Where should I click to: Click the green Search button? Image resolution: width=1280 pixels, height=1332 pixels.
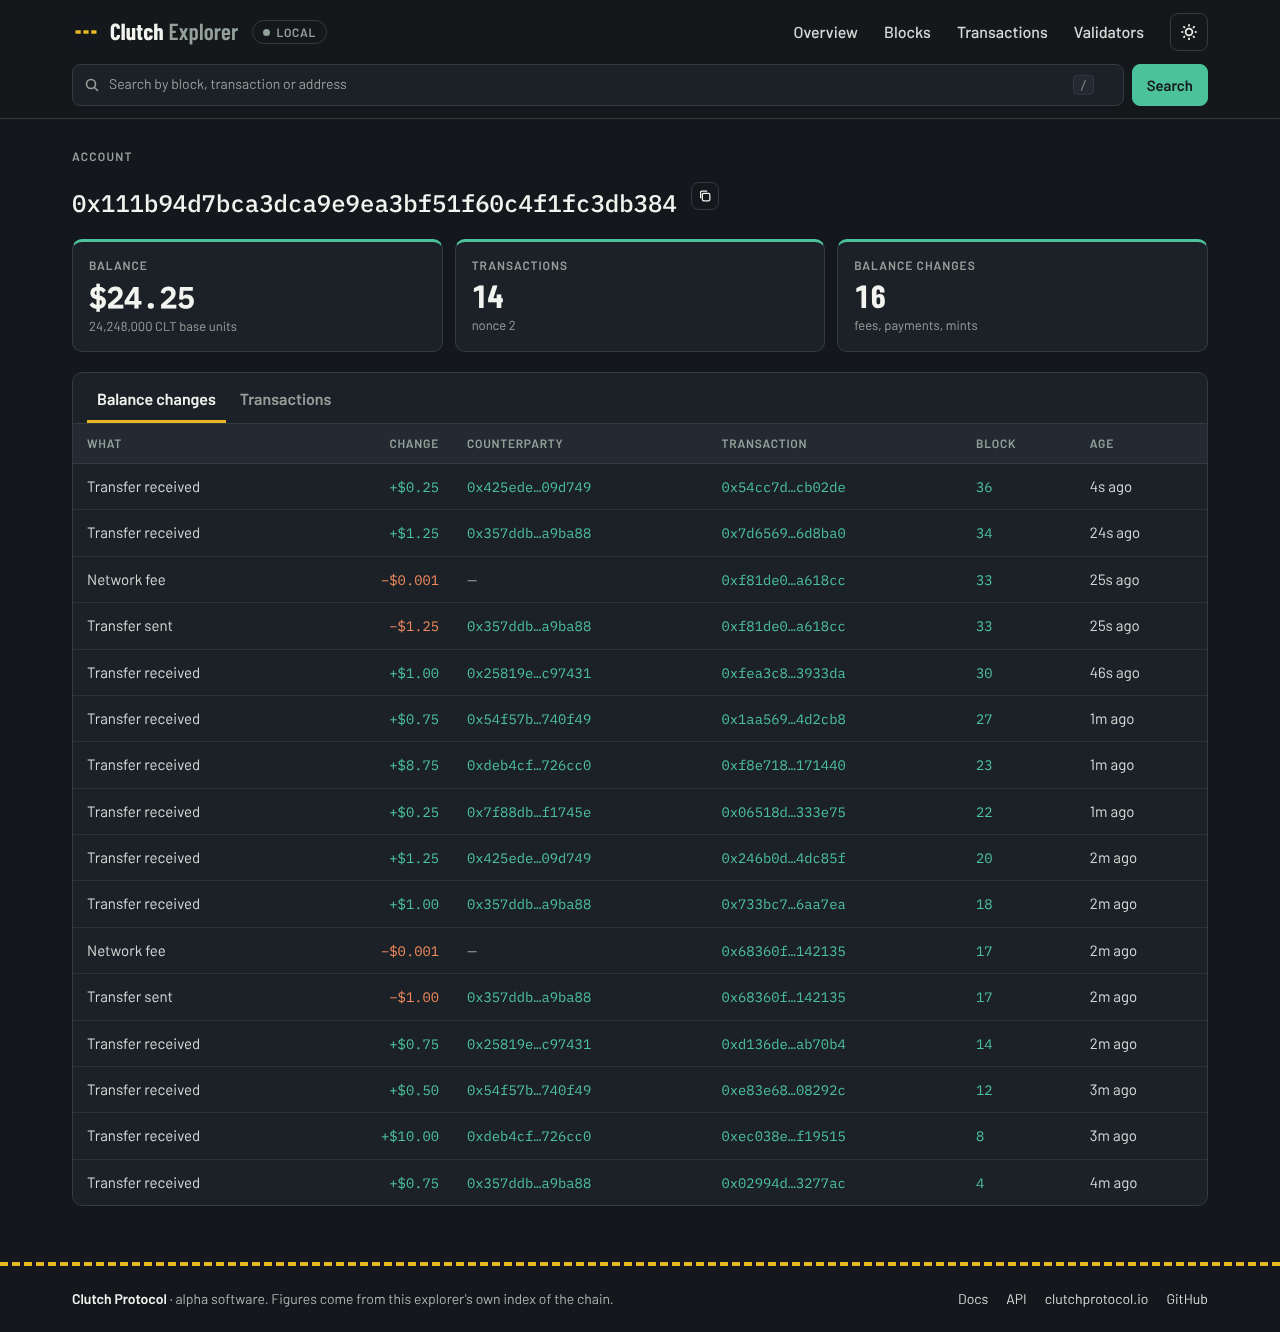[x=1170, y=85]
